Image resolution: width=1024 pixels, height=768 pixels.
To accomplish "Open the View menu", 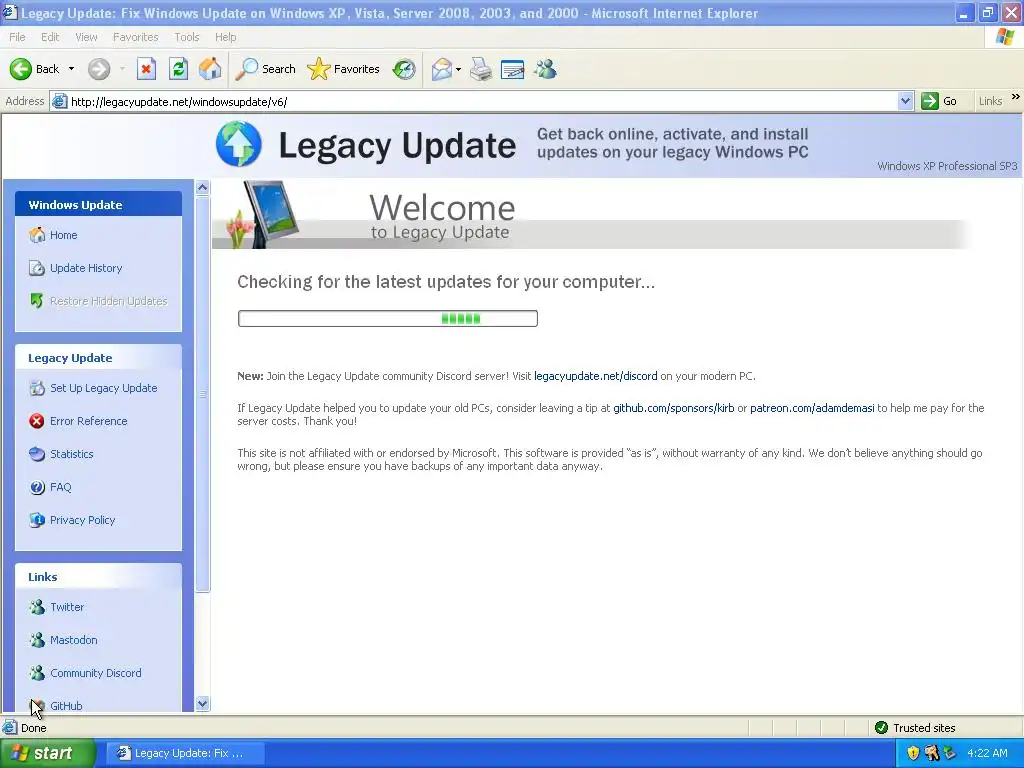I will point(86,37).
